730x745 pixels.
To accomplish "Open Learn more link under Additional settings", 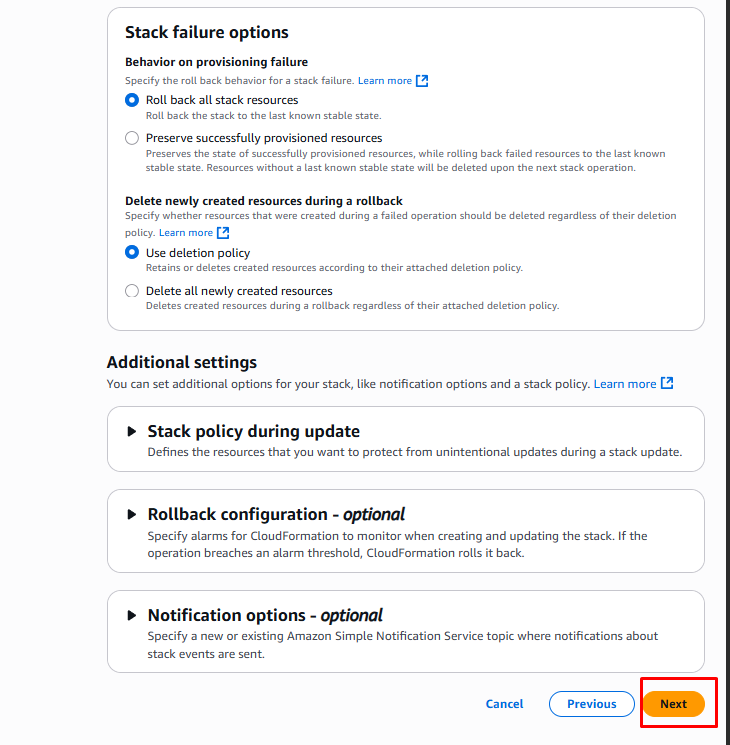I will pos(624,384).
